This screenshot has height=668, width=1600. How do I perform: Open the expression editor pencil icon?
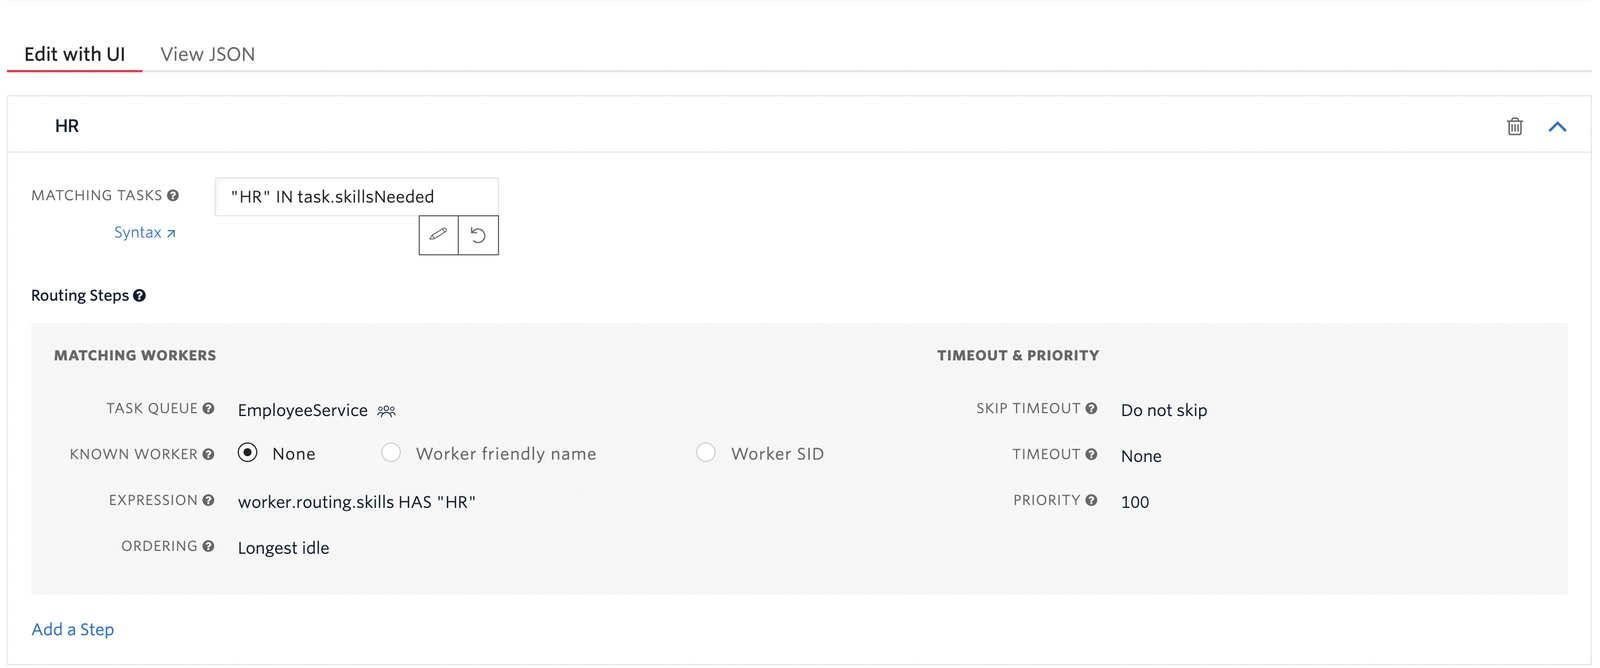coord(437,235)
